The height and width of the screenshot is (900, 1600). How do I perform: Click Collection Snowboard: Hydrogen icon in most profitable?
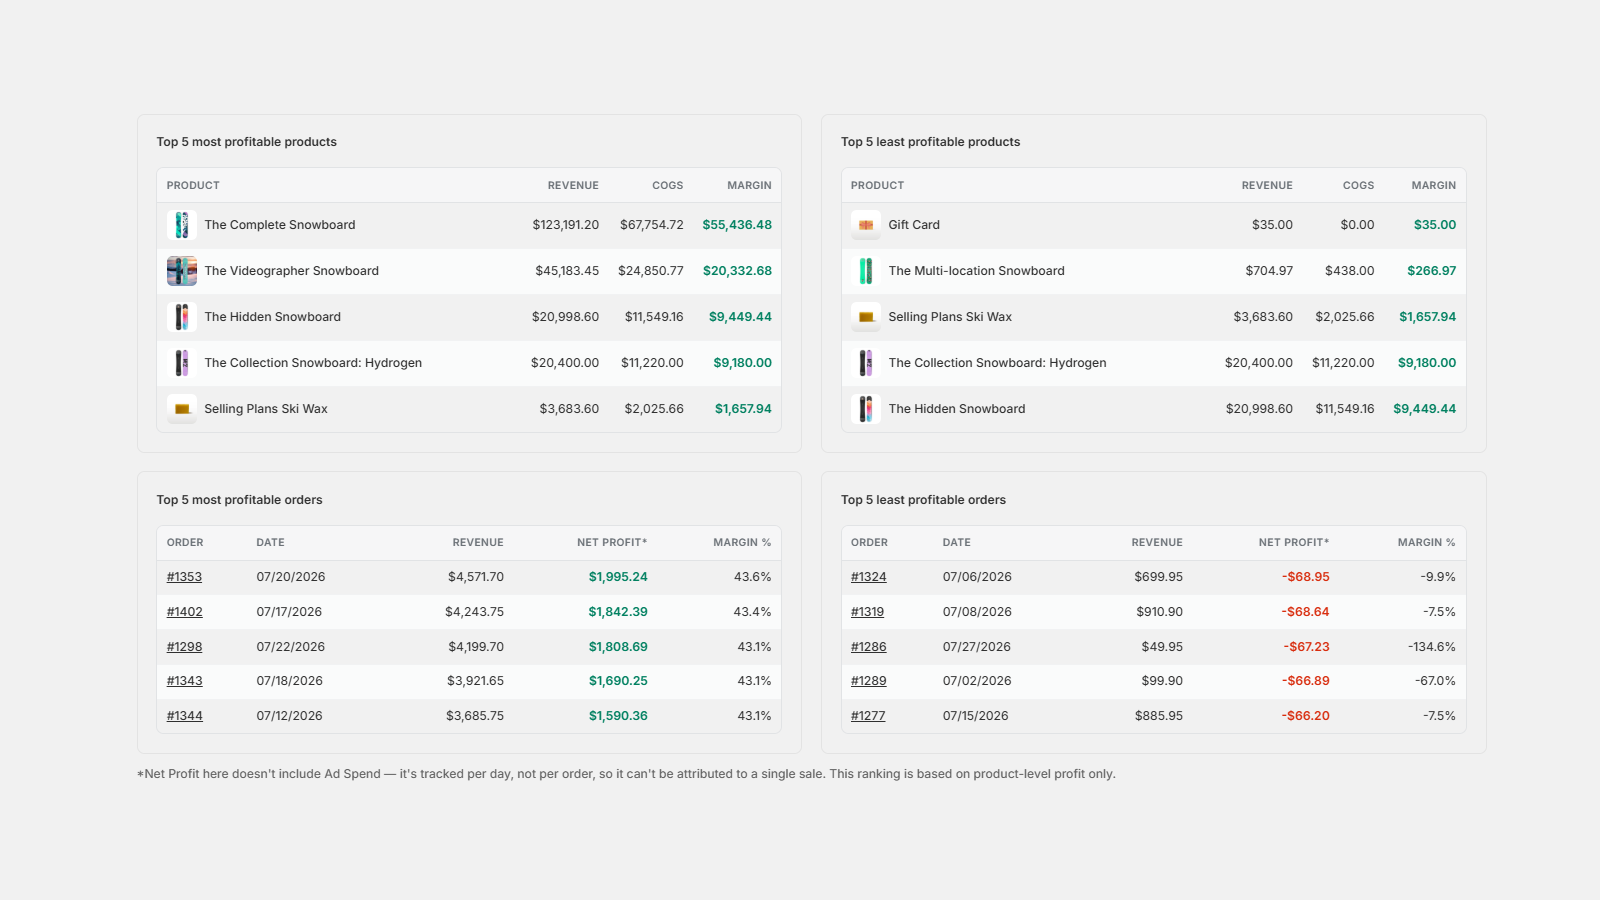tap(182, 363)
